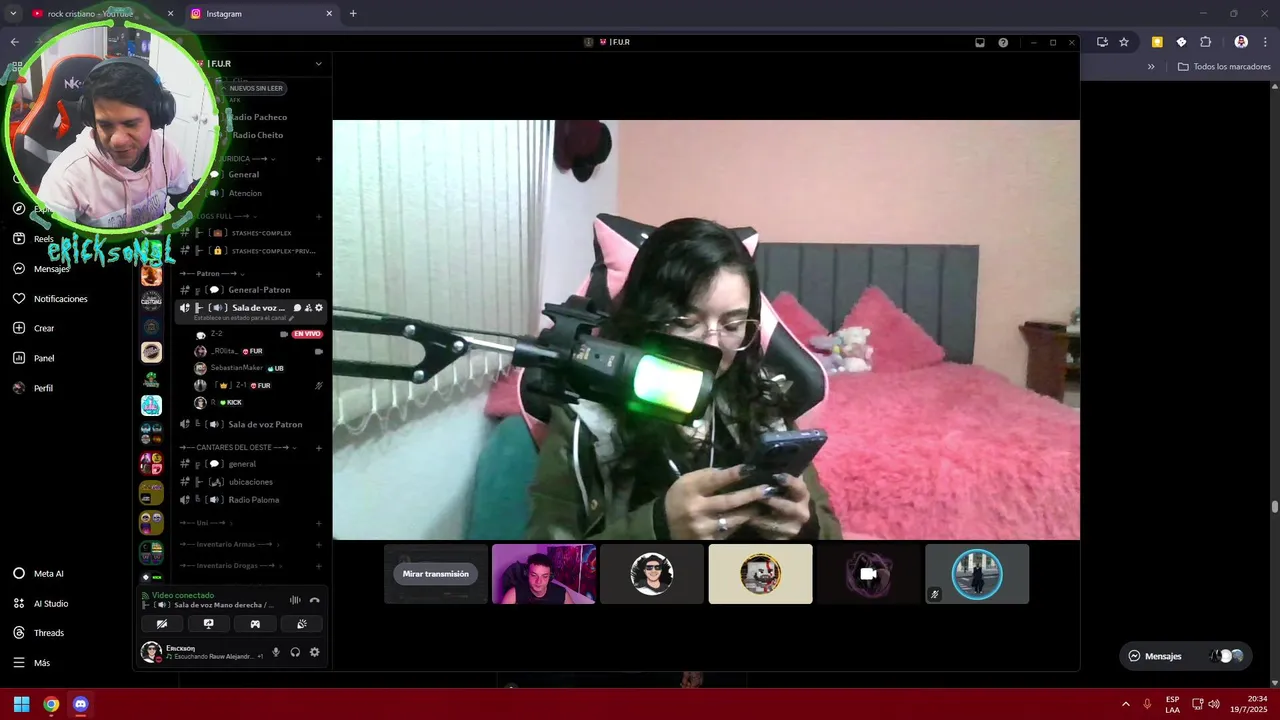1280x720 pixels.
Task: Select the purple-lit webcam participant thumbnail
Action: (544, 574)
